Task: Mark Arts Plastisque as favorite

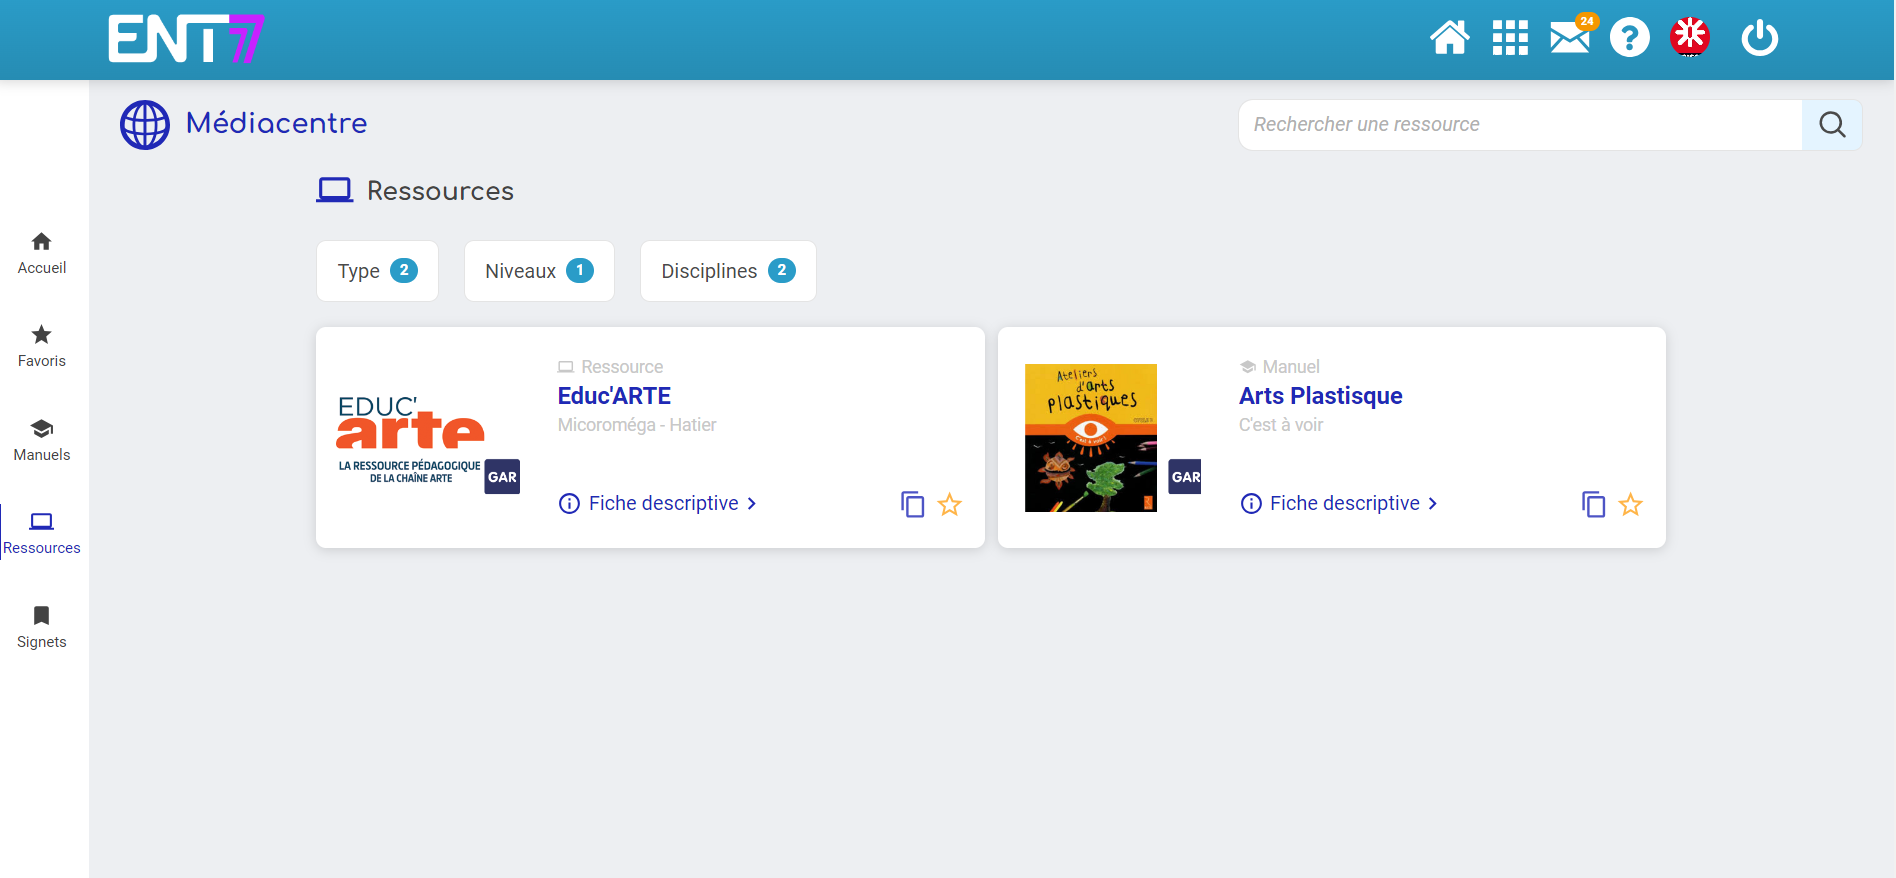Action: tap(1631, 504)
